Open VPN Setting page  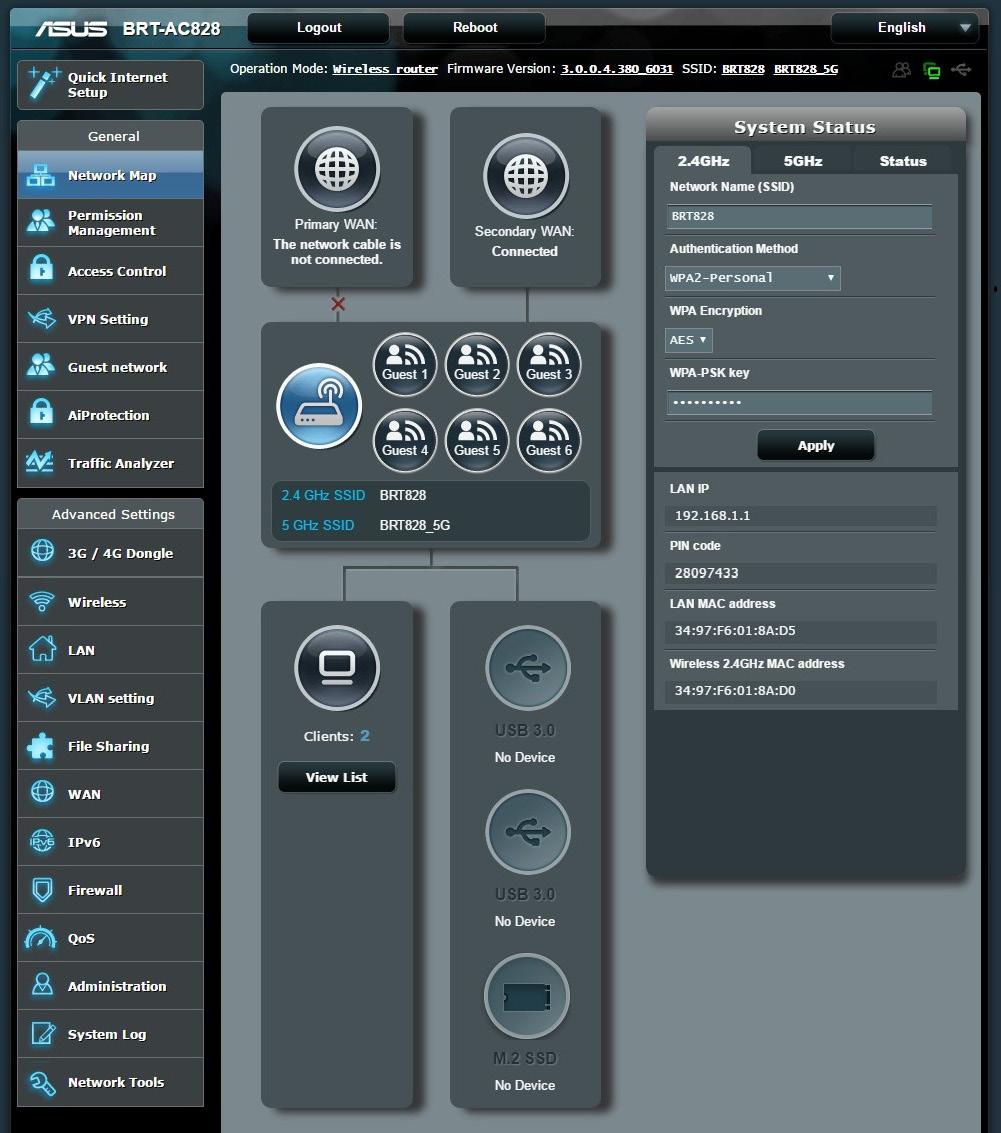[111, 319]
